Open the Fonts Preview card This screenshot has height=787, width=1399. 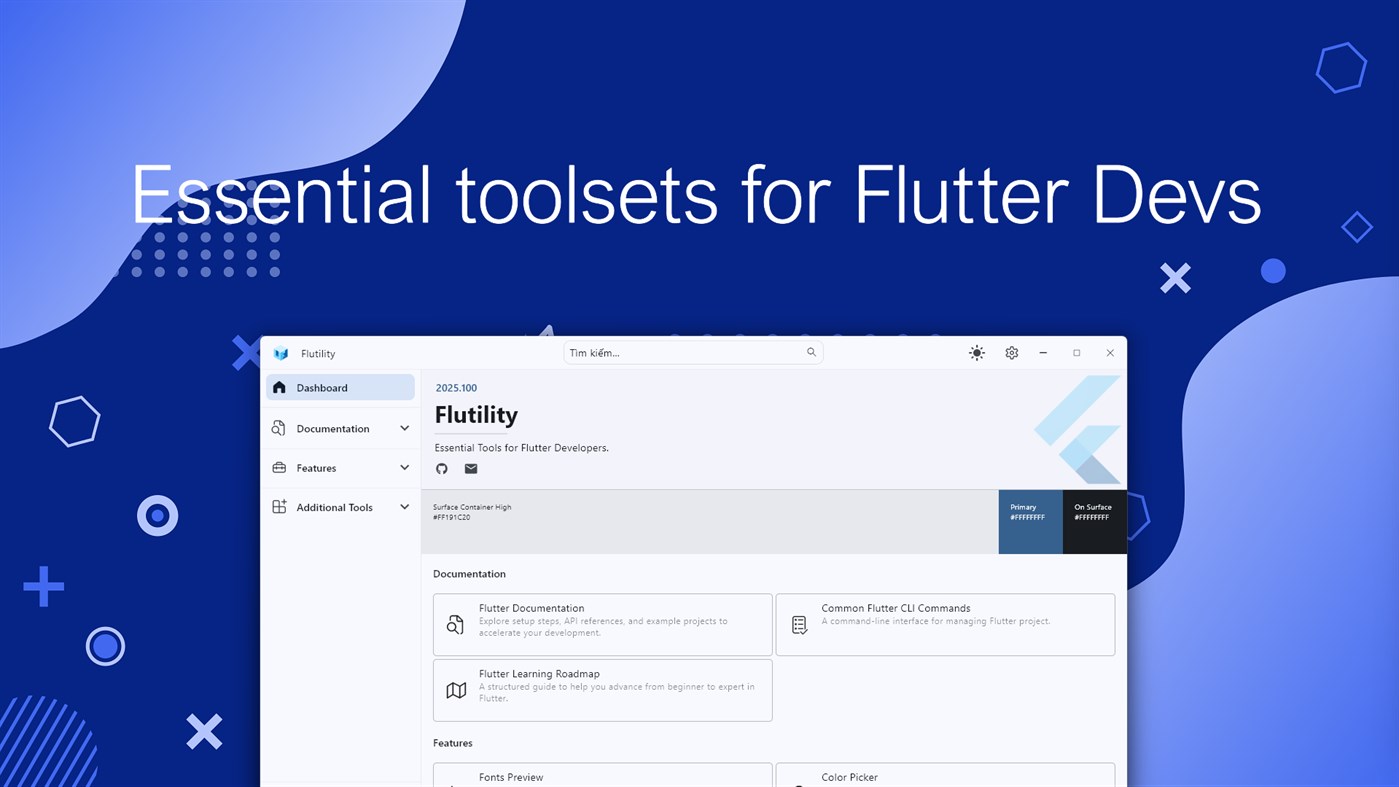click(x=603, y=775)
